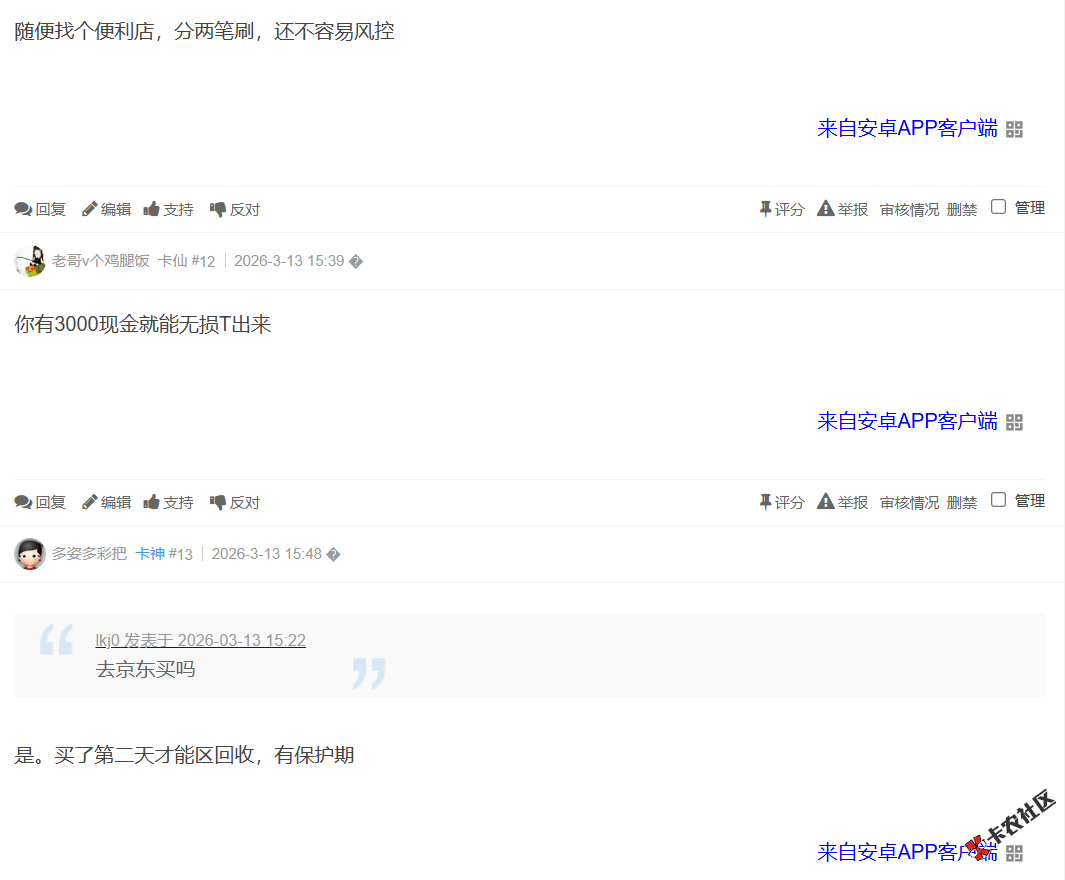The height and width of the screenshot is (880, 1065).
Task: Click 来自安卓APP客户端 link on post #12
Action: pyautogui.click(x=905, y=421)
